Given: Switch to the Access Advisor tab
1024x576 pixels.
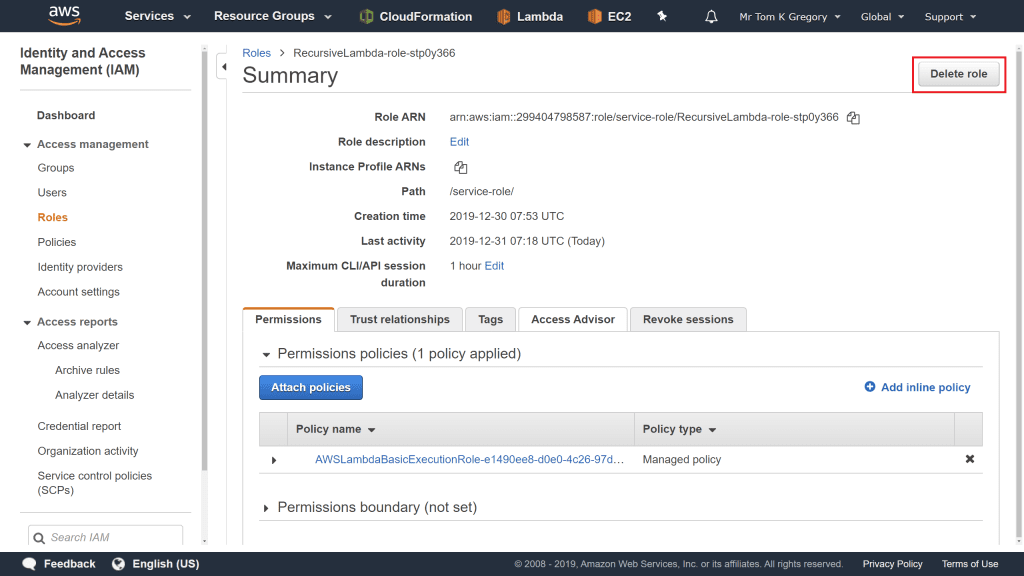Looking at the screenshot, I should click(572, 319).
